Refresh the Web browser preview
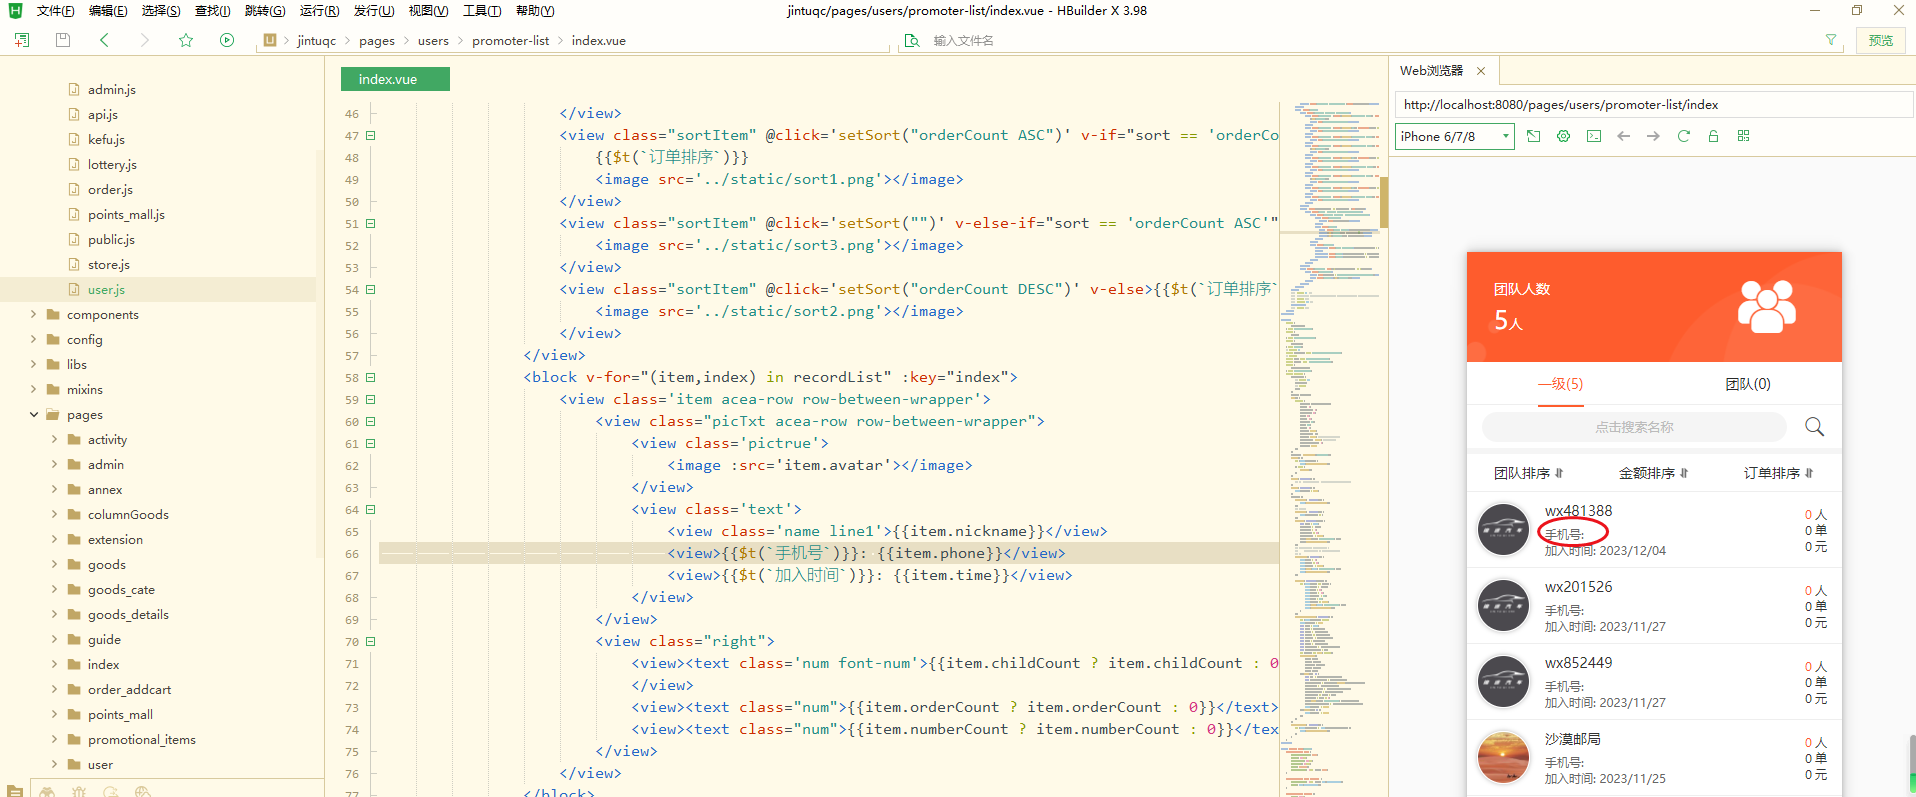The height and width of the screenshot is (797, 1916). pos(1683,136)
